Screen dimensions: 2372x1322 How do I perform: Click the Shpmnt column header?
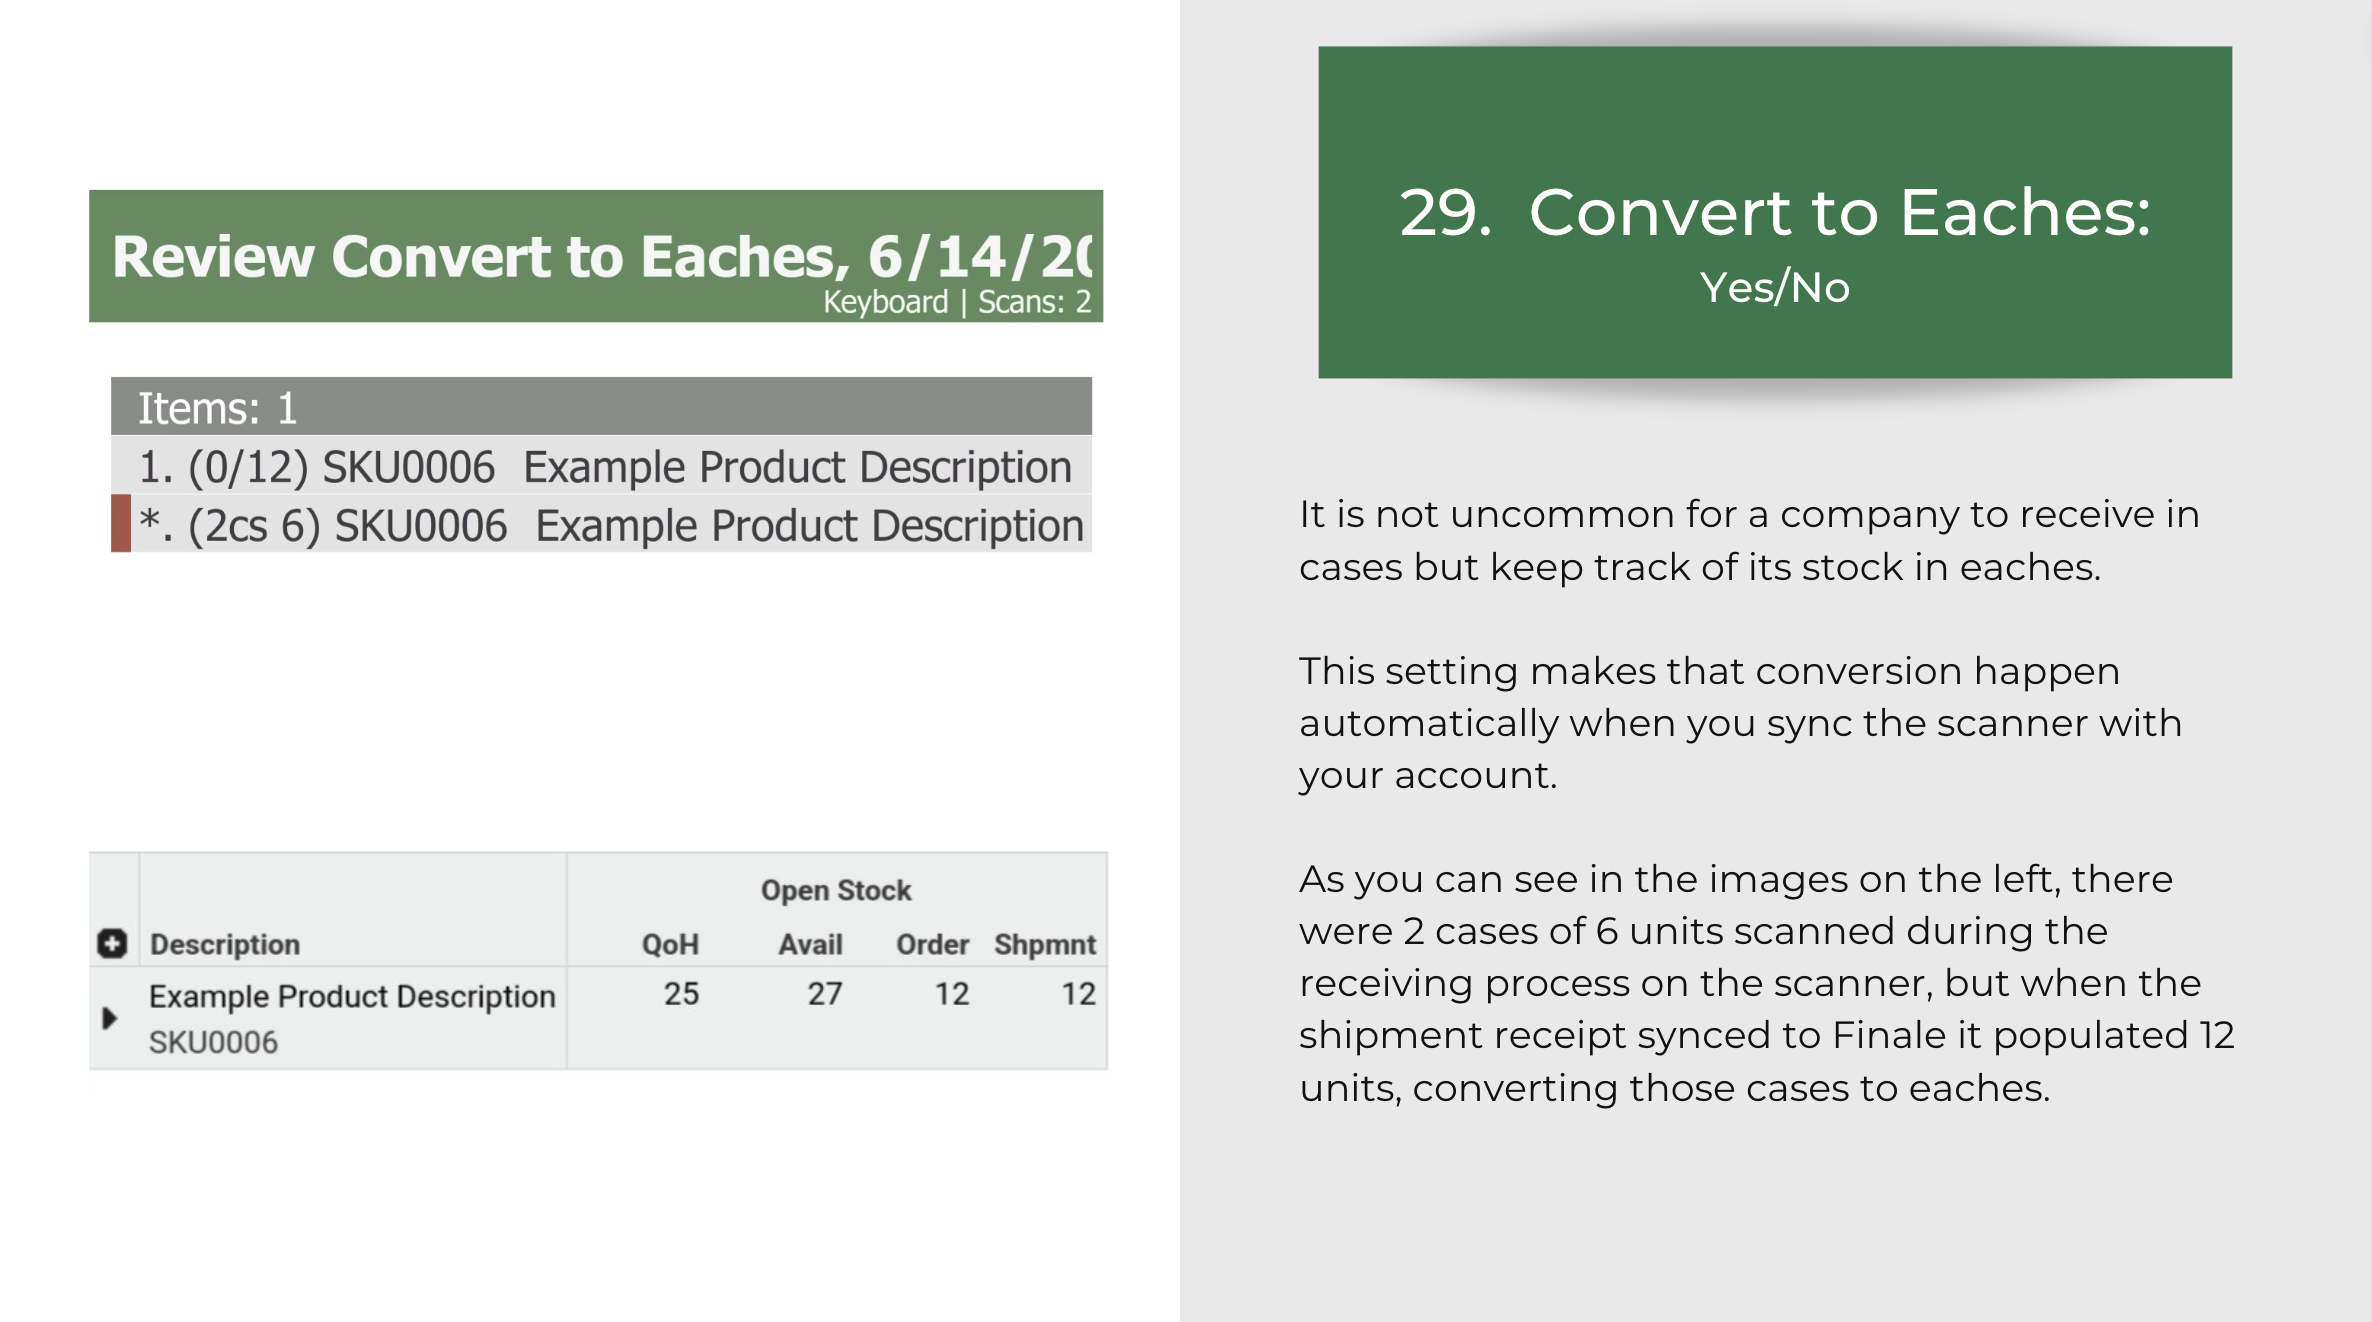point(1045,944)
